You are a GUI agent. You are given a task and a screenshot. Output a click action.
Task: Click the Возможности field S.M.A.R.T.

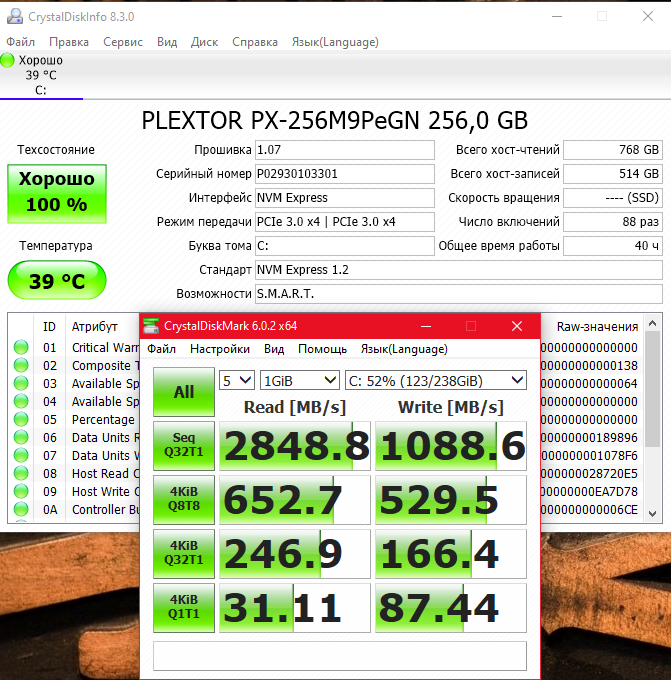click(459, 294)
